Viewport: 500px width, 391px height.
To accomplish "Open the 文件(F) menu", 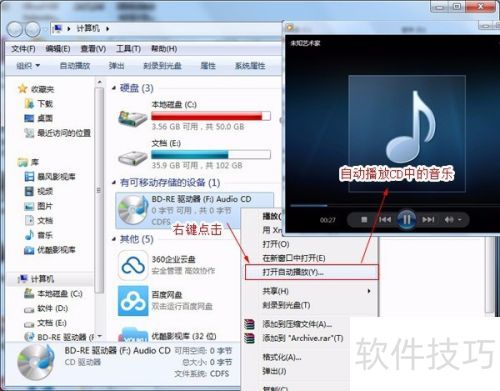I will pos(23,49).
